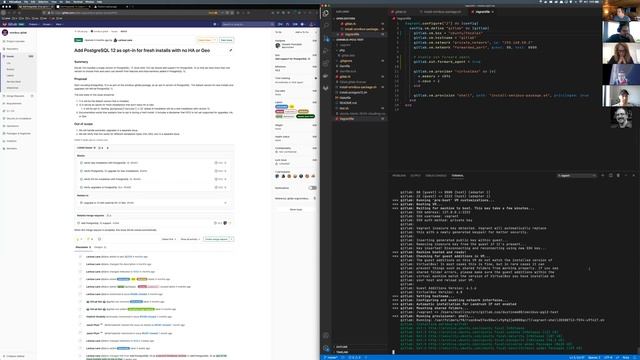Expand the TIMELINE section in VS Code explorer
This screenshot has width=640, height=360.
(x=342, y=352)
